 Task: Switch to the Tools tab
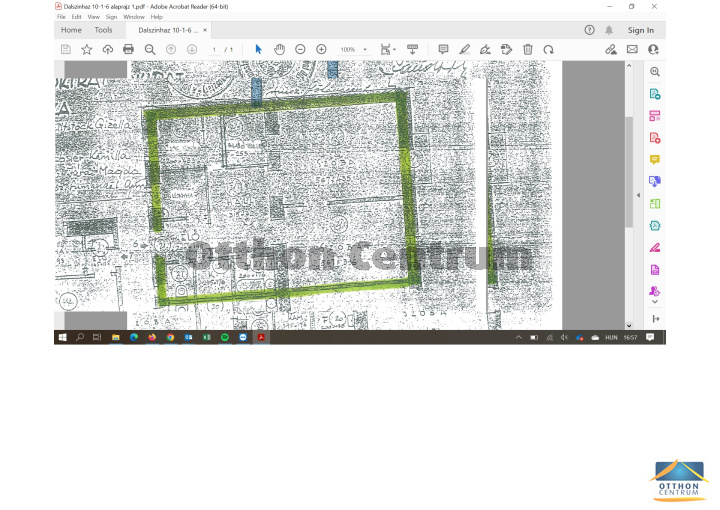[103, 30]
